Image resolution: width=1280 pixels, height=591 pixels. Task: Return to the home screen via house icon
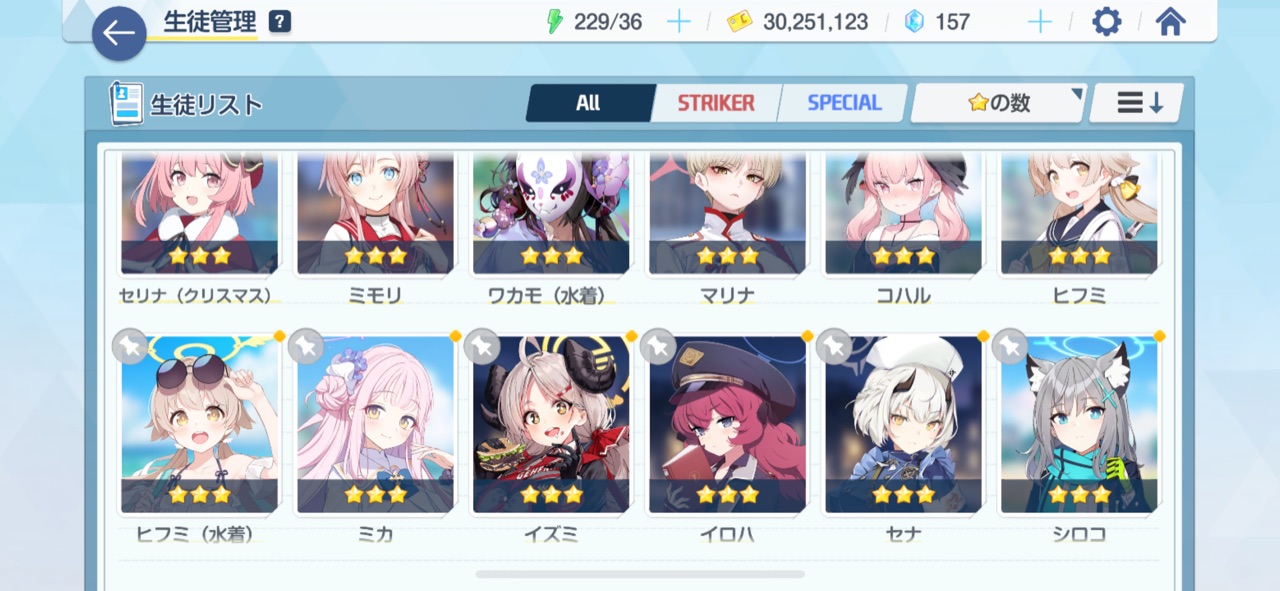(1170, 21)
